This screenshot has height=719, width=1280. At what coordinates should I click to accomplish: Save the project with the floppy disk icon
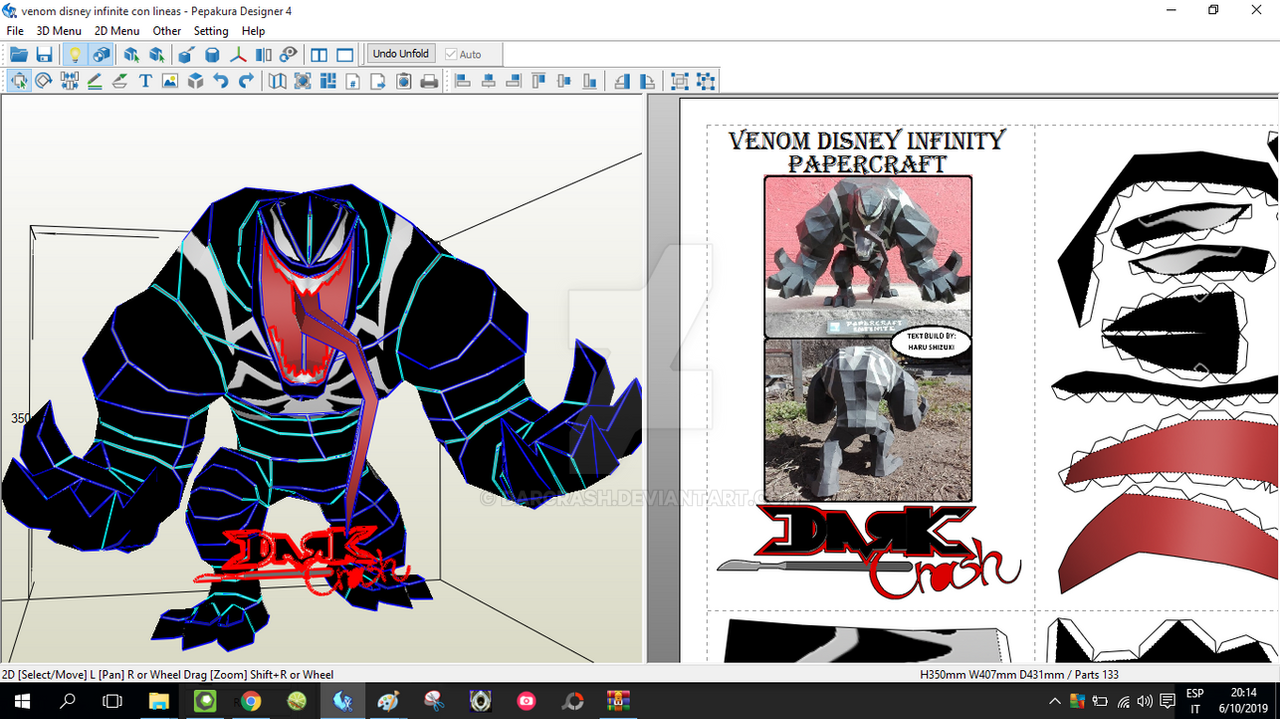[x=44, y=54]
